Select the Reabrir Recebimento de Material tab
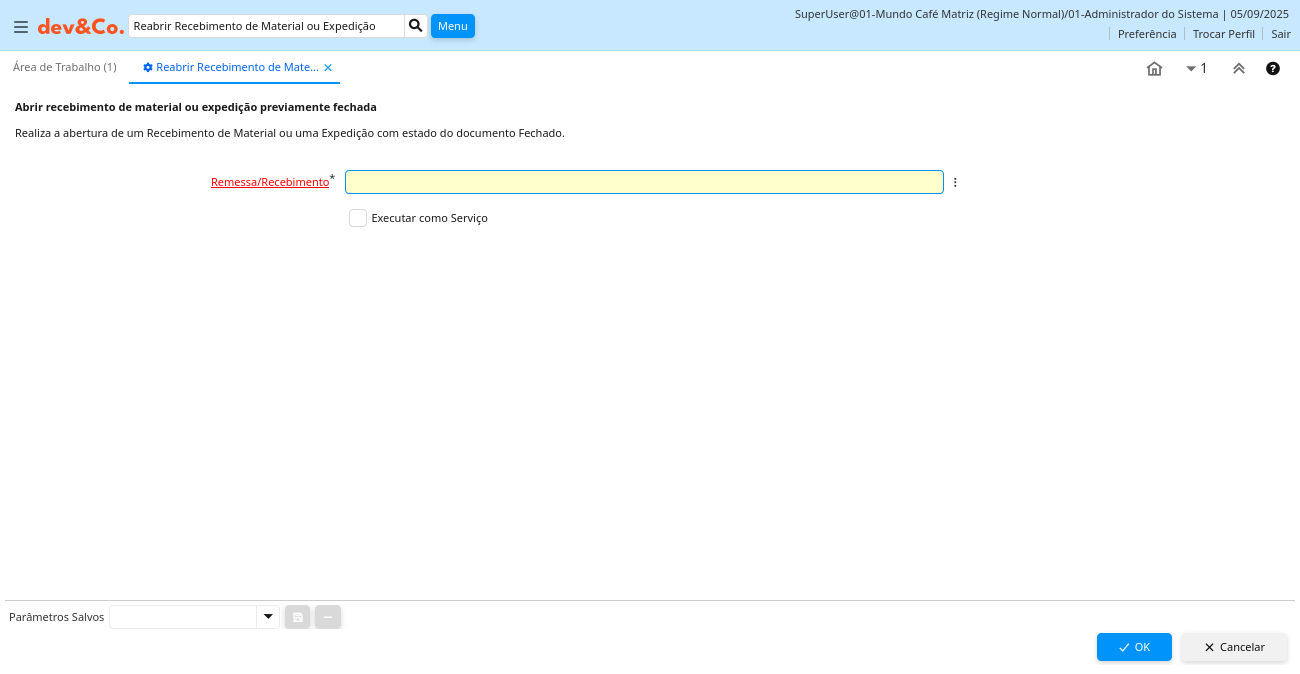Image resolution: width=1300 pixels, height=674 pixels. (x=236, y=67)
